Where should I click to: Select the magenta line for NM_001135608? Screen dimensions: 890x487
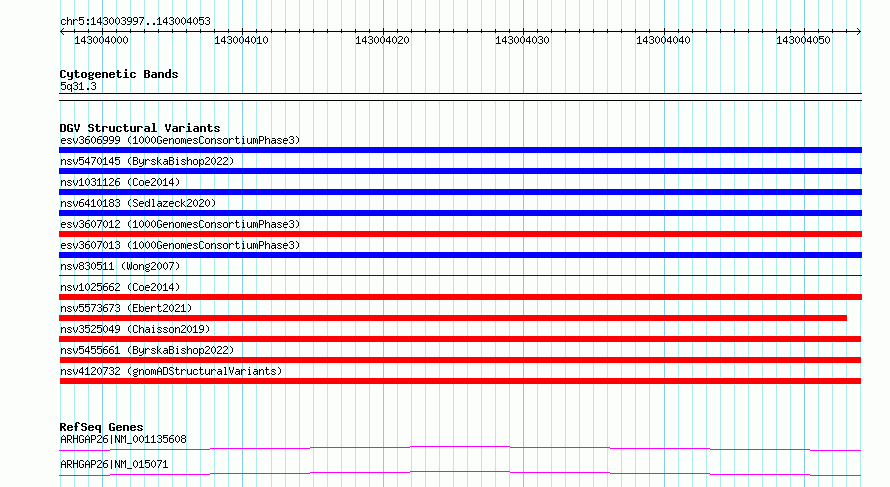(460, 448)
